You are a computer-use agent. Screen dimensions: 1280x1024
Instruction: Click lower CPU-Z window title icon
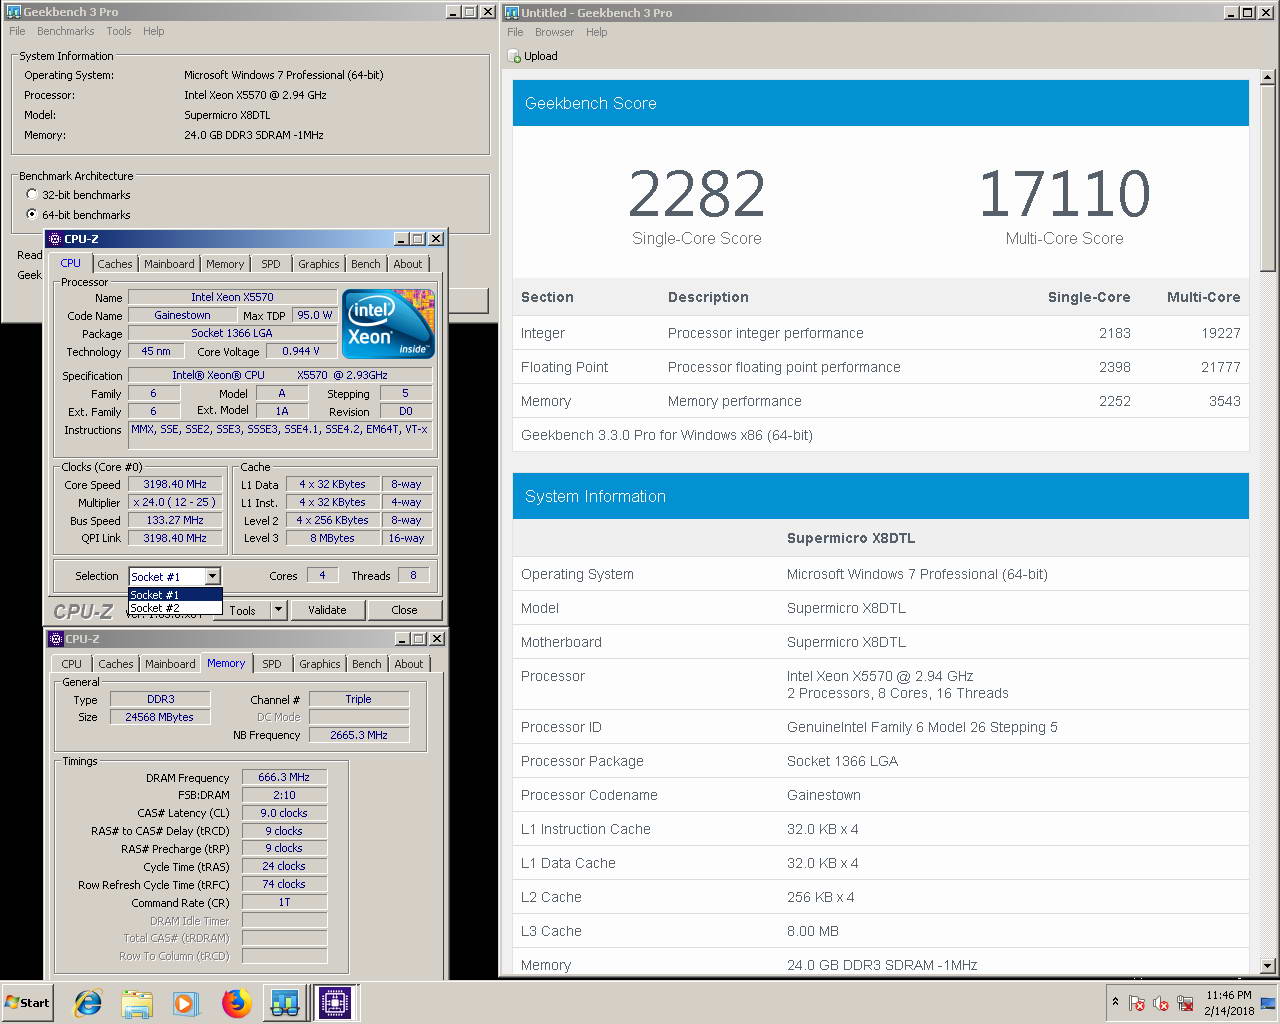click(x=56, y=639)
